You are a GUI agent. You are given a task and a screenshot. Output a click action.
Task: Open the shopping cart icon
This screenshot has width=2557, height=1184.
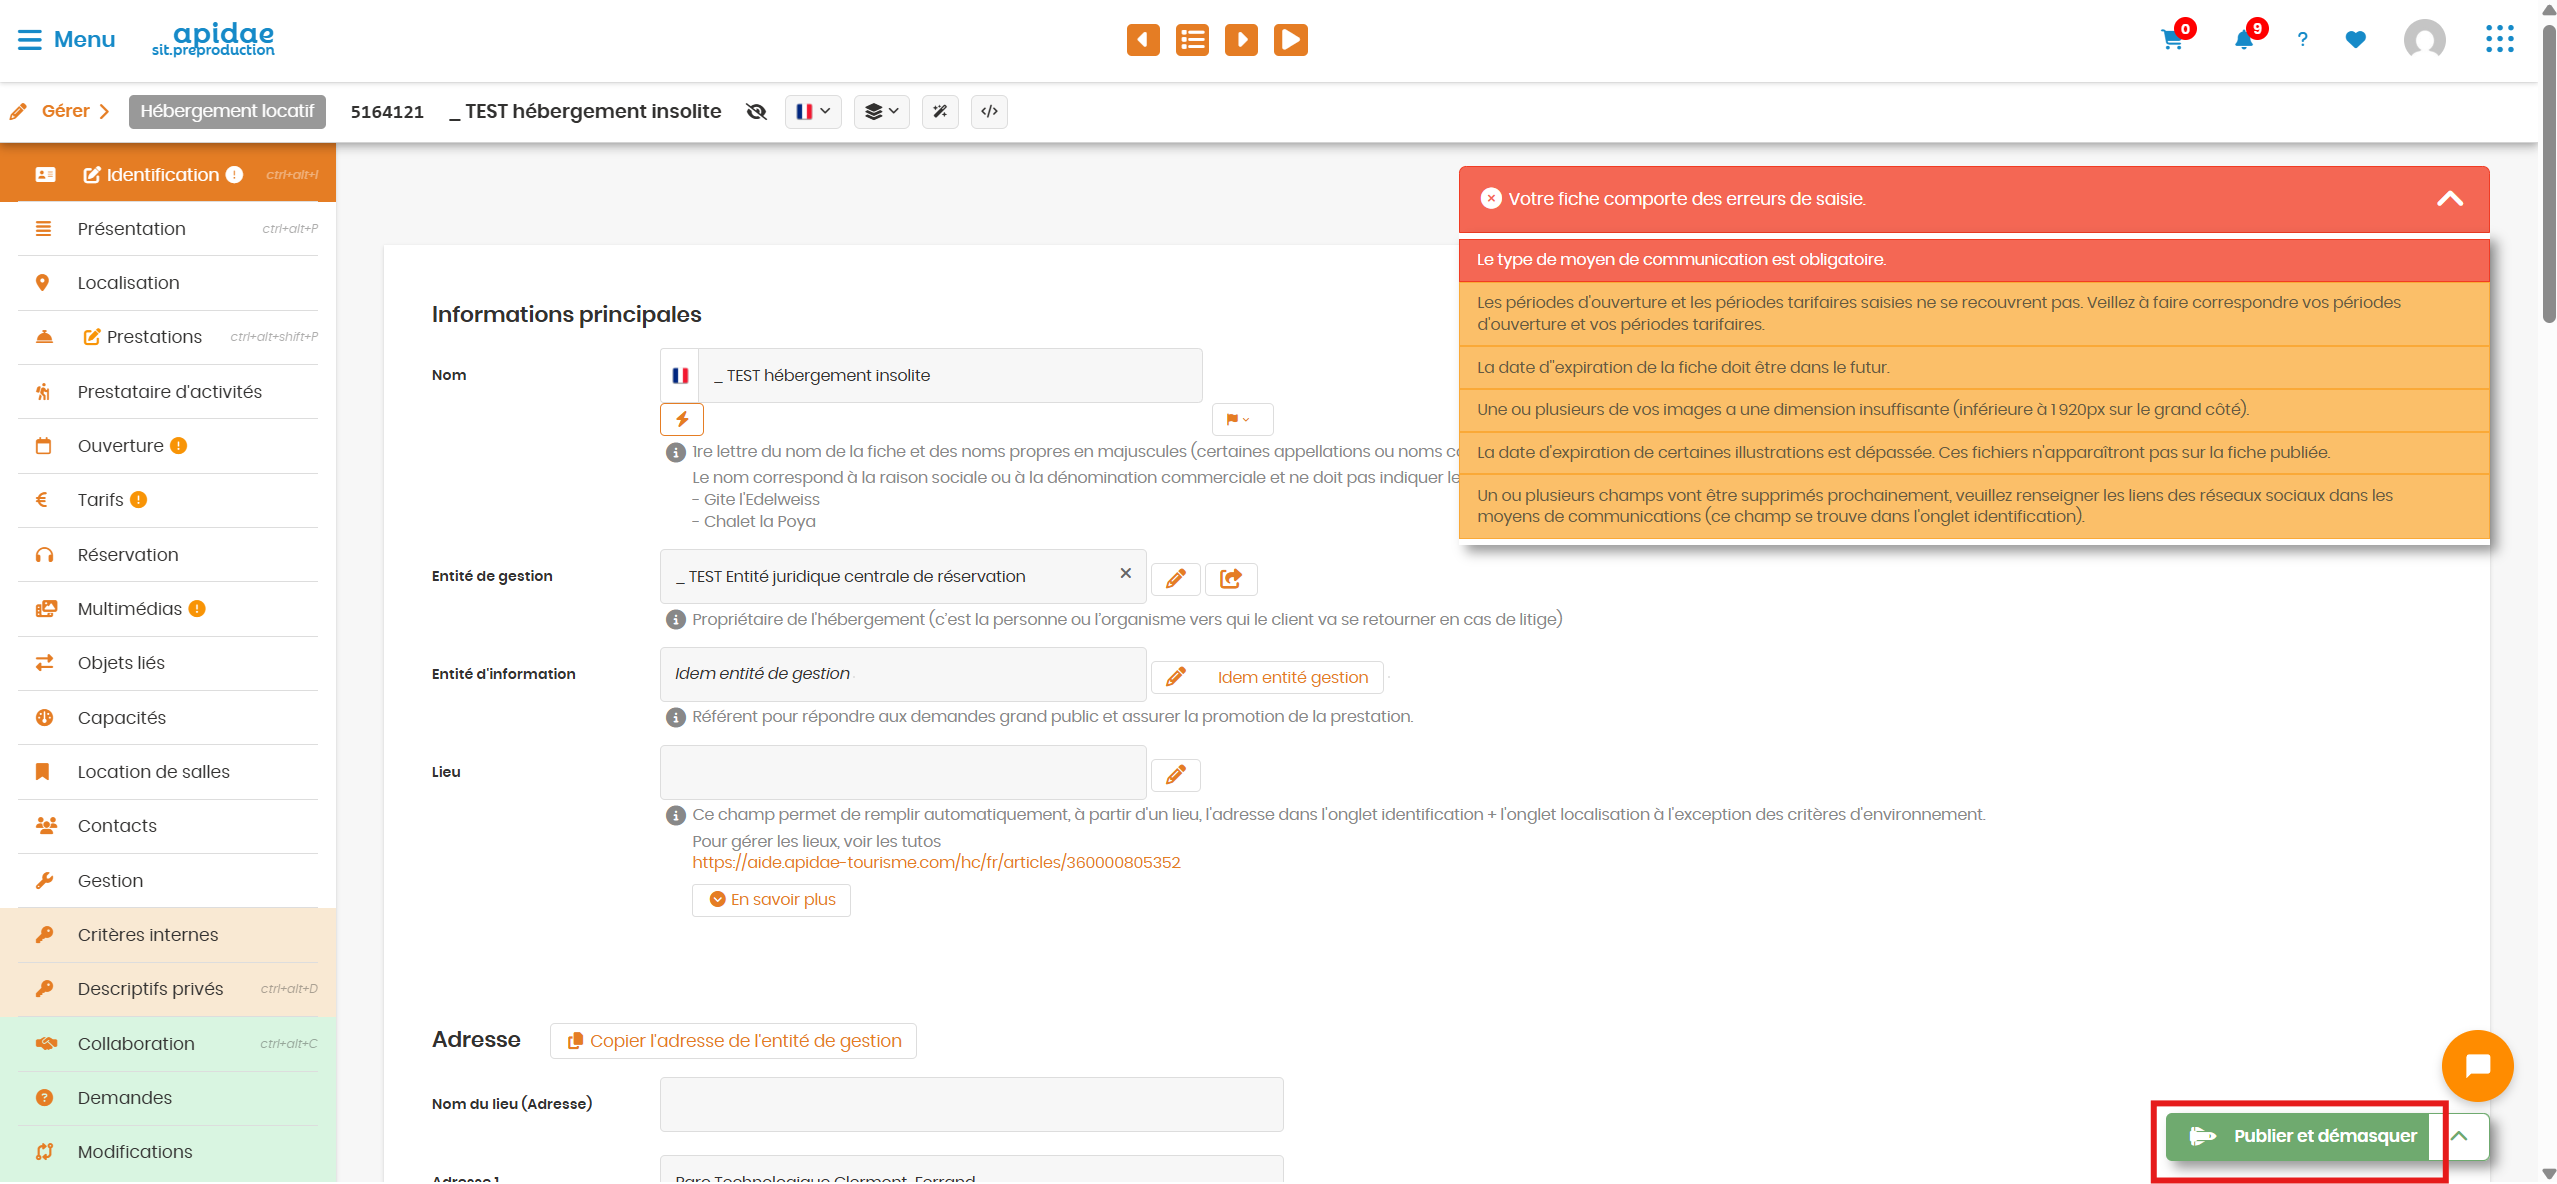click(2172, 40)
